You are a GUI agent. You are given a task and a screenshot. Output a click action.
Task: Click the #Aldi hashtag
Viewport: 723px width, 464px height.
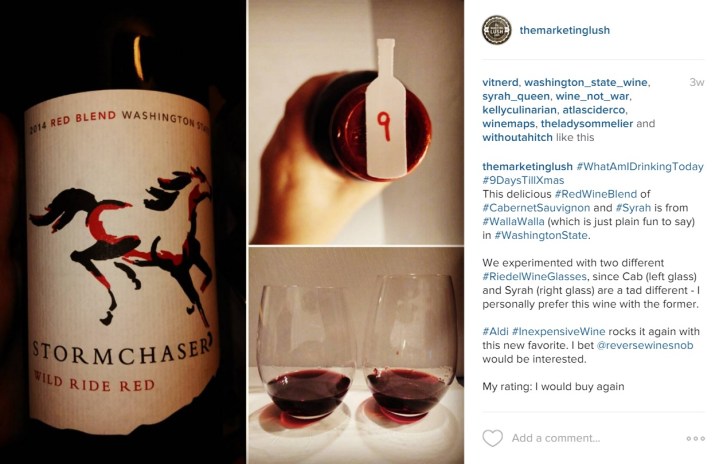tap(496, 332)
